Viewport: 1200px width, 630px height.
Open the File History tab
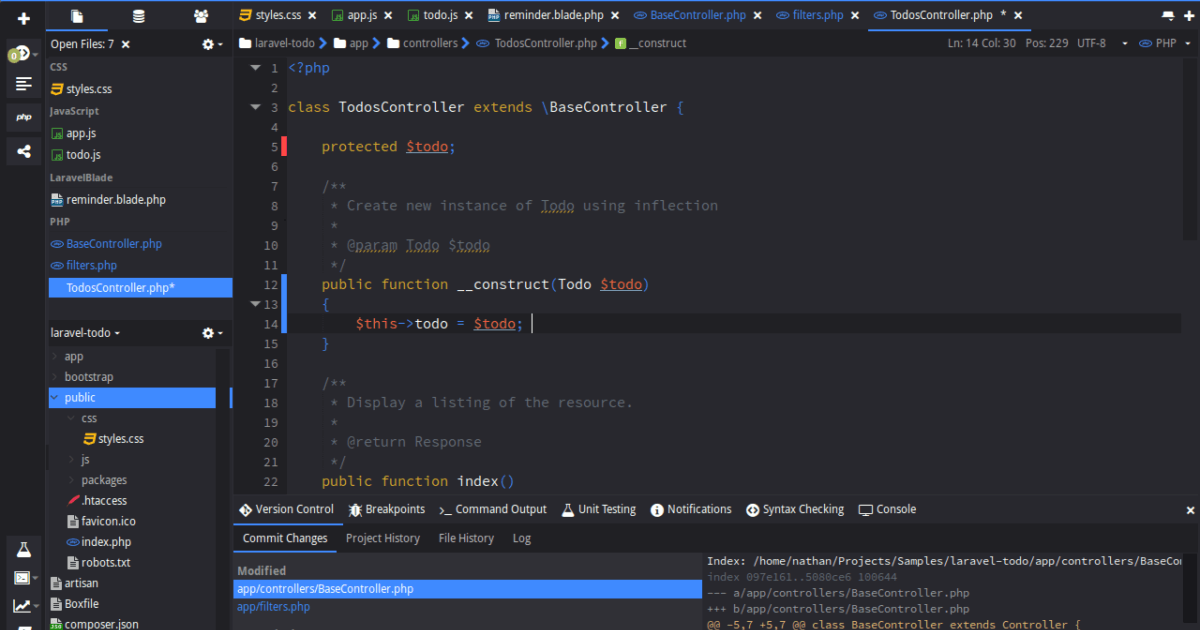(466, 538)
